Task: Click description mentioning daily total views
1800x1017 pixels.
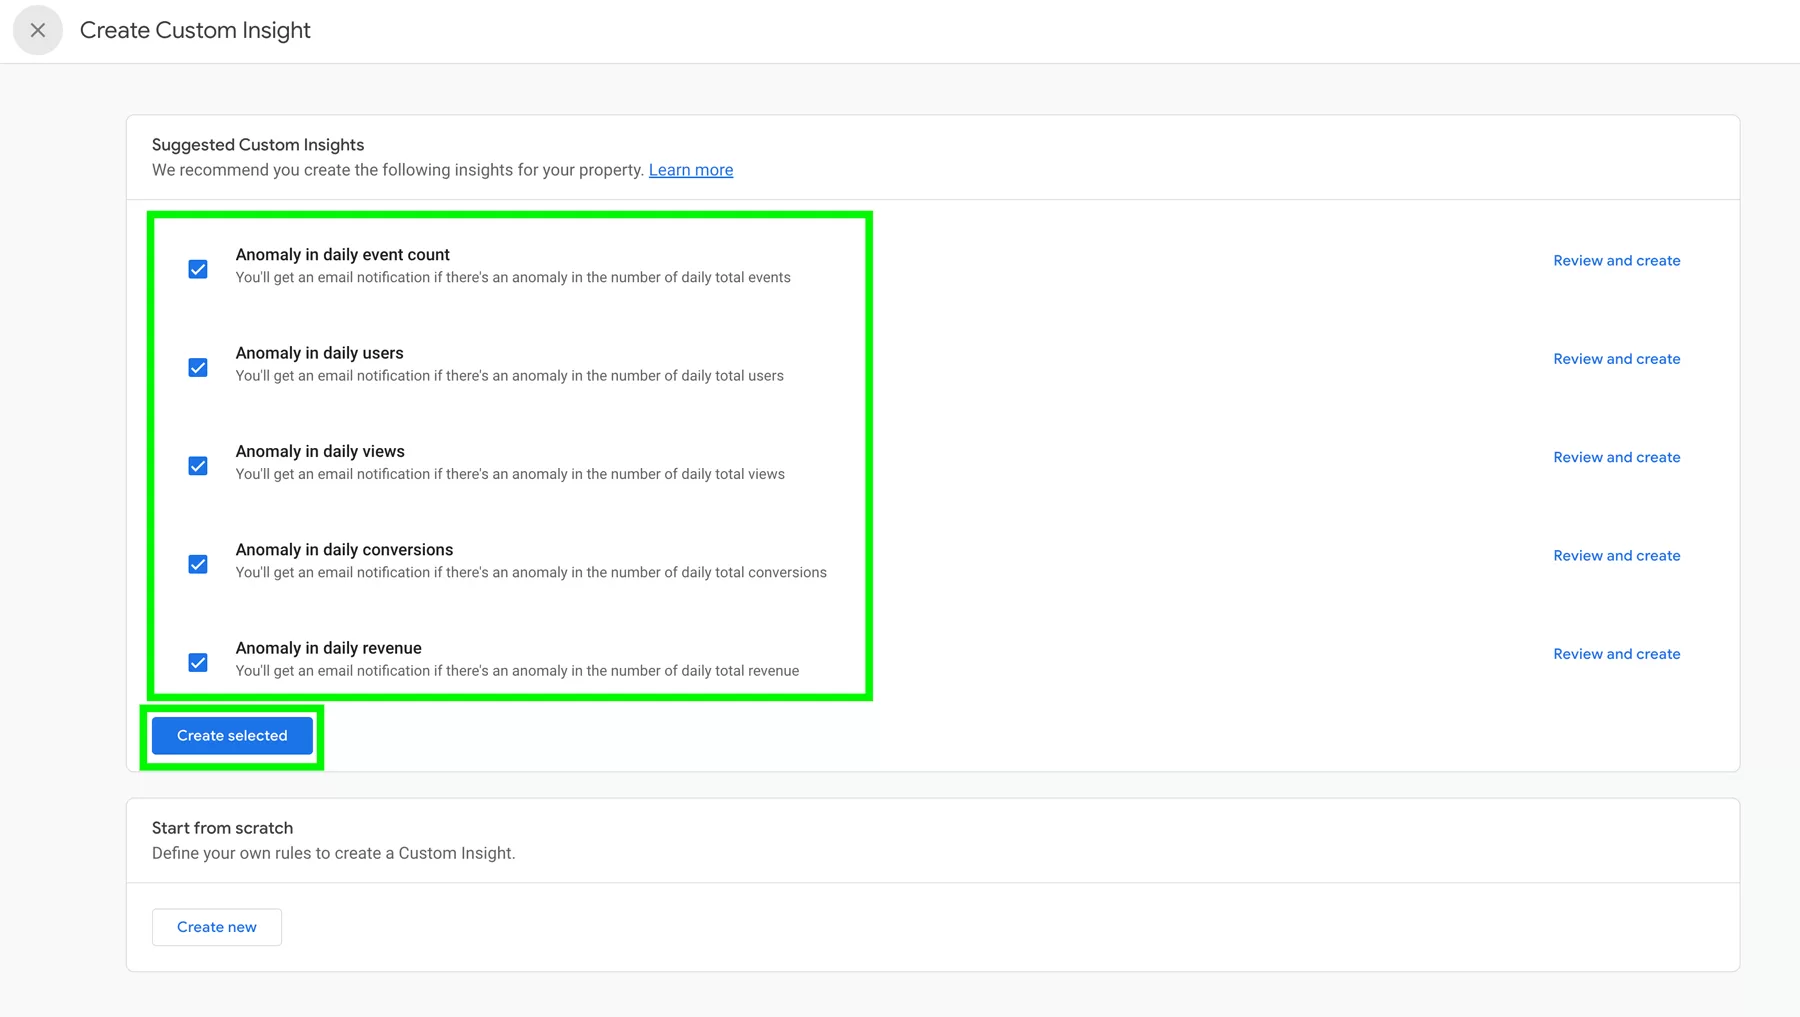Action: pos(510,474)
